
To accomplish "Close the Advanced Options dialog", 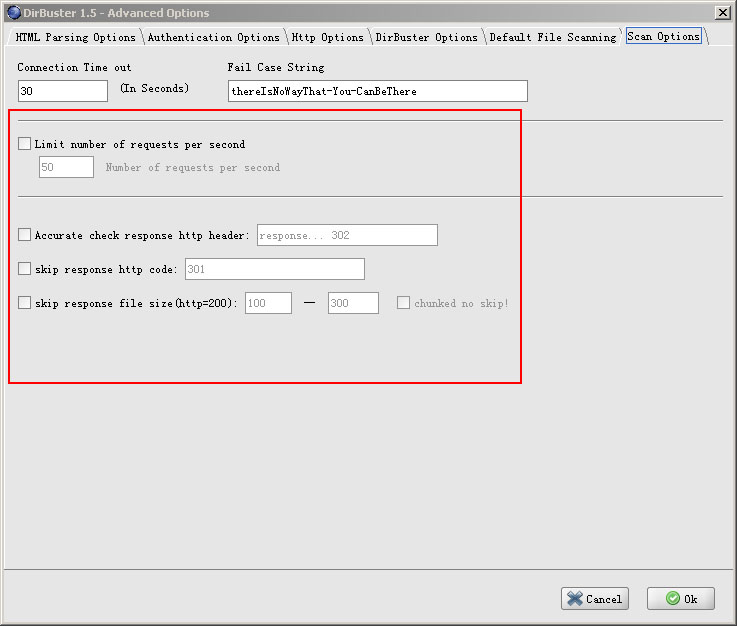I will click(x=722, y=13).
